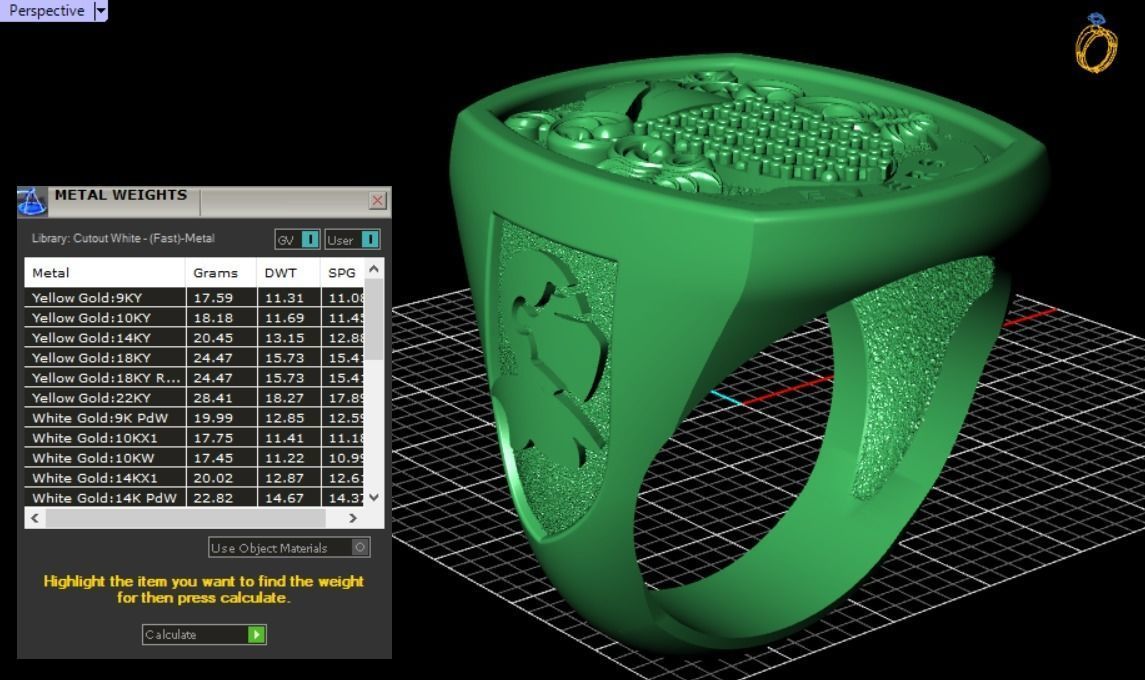Select the Yellow Gold:18KY R... row
The height and width of the screenshot is (680, 1145).
point(194,378)
